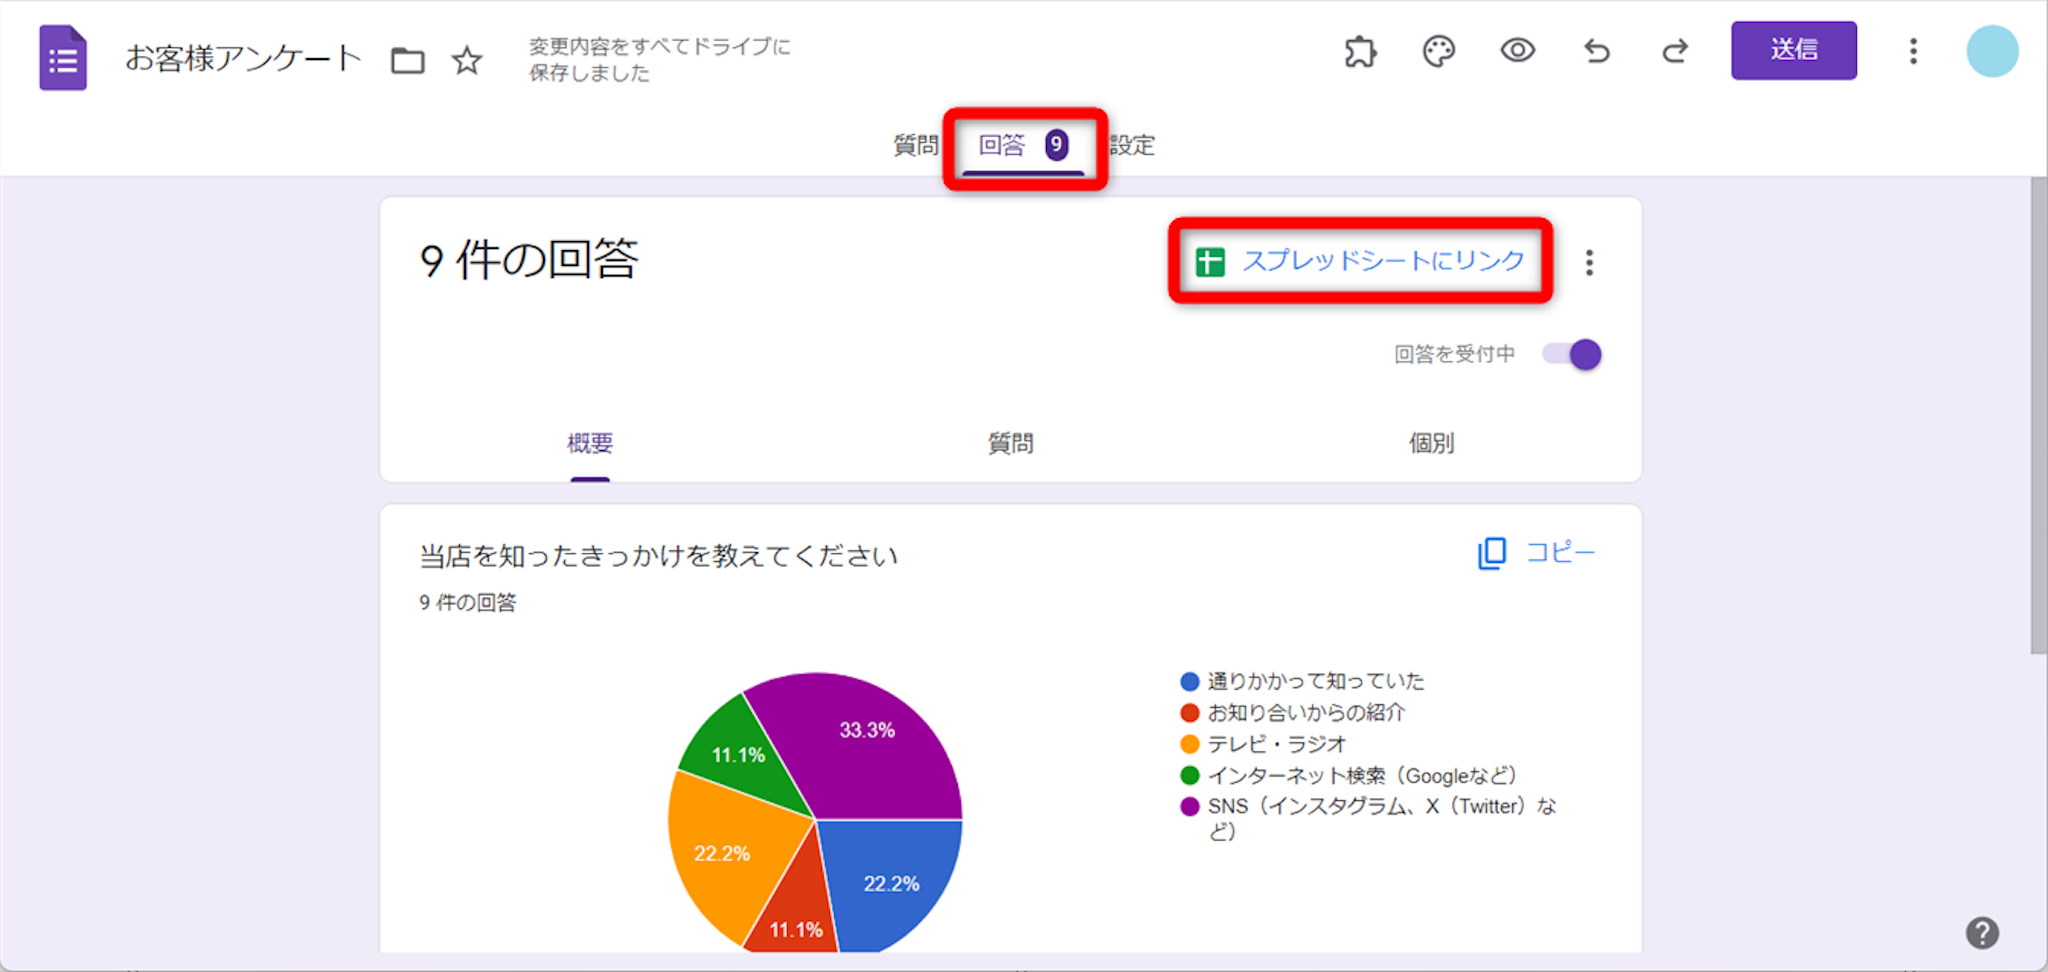This screenshot has height=972, width=2048.
Task: Toggle the 回答を受付中 switch off
Action: click(1572, 354)
